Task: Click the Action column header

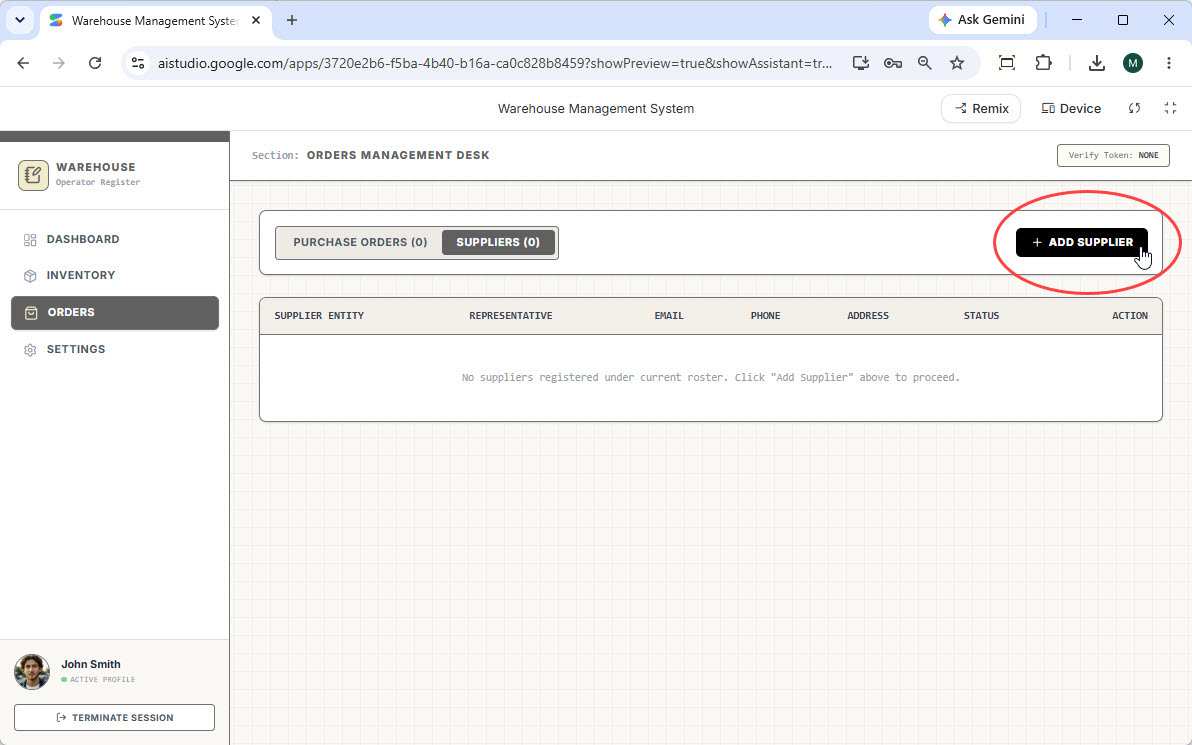Action: 1130,315
